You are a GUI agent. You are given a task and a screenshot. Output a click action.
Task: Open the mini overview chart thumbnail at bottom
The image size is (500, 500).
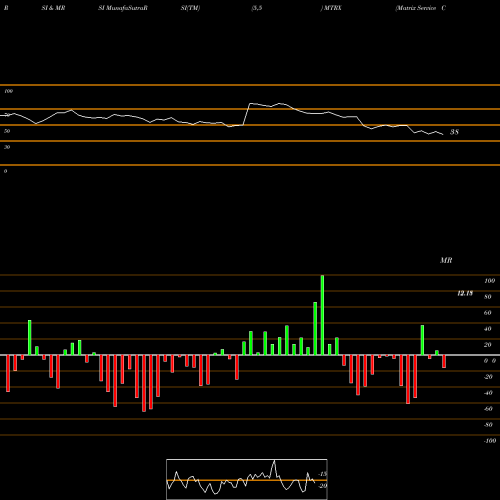[247, 479]
